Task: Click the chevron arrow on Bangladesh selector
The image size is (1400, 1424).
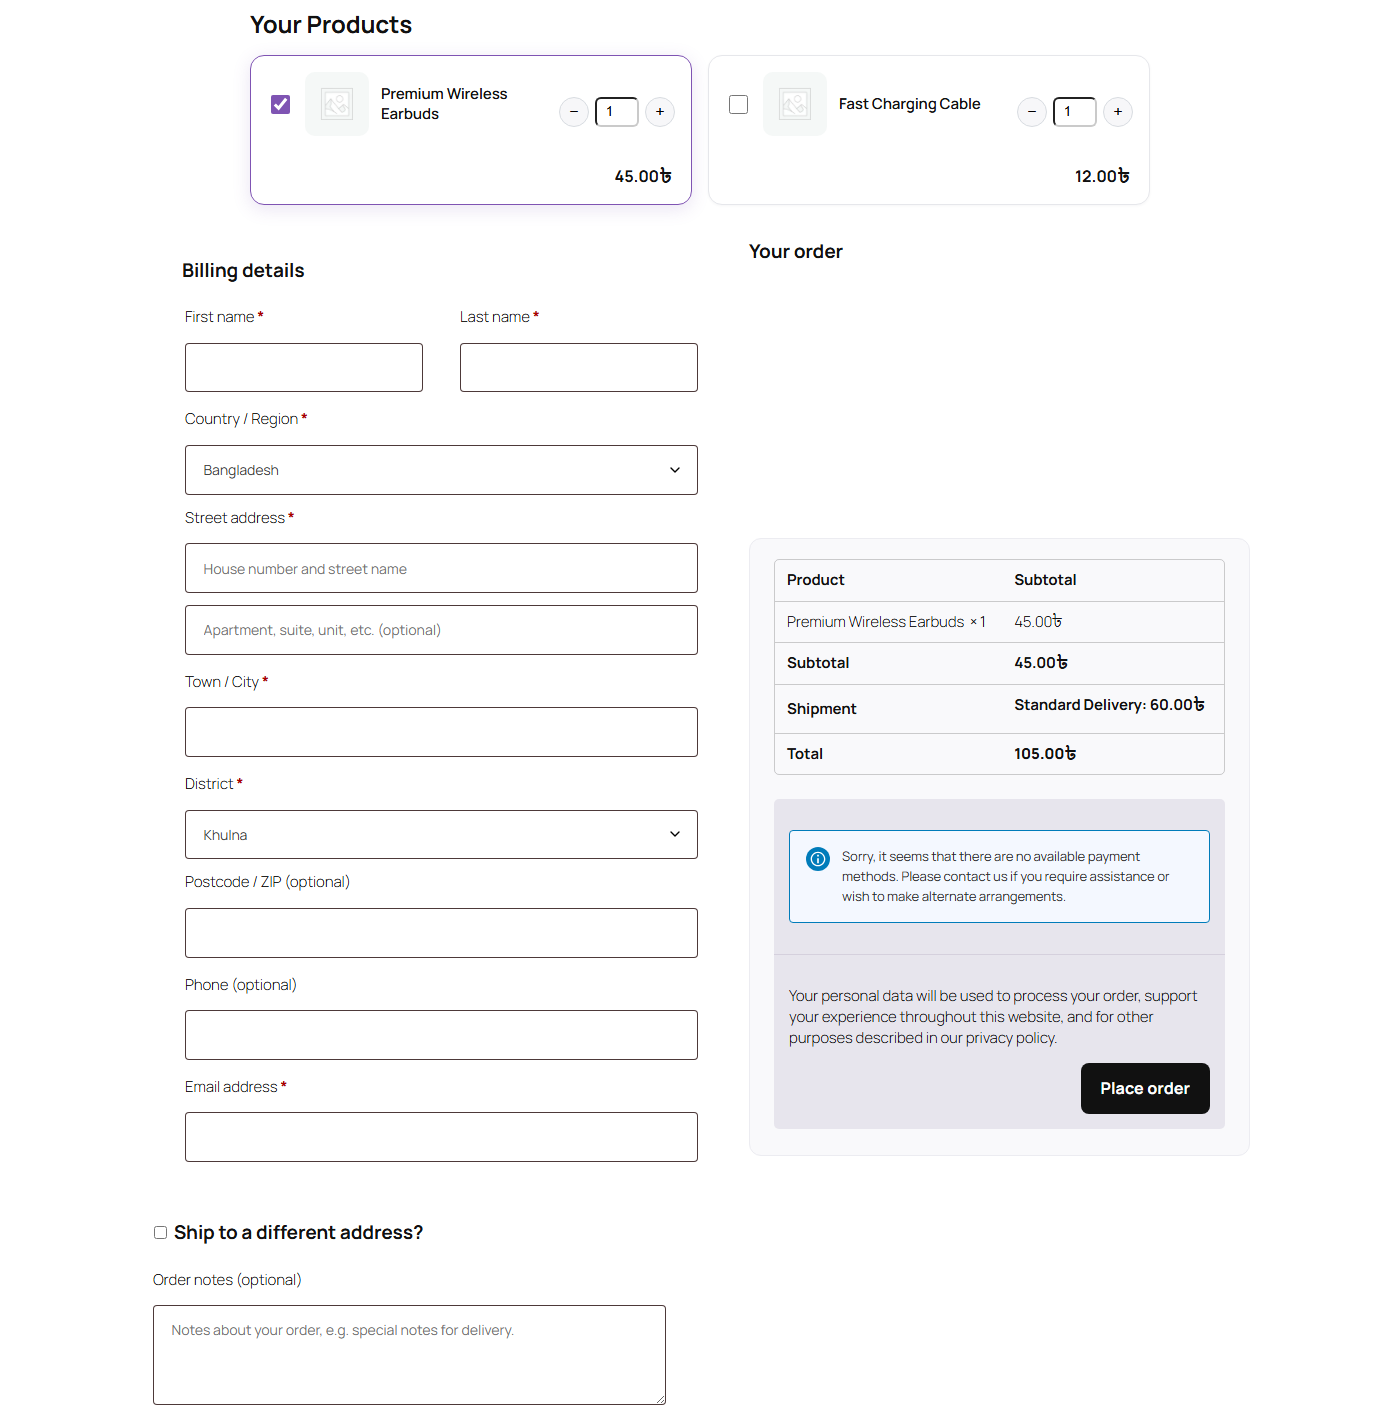Action: coord(675,470)
